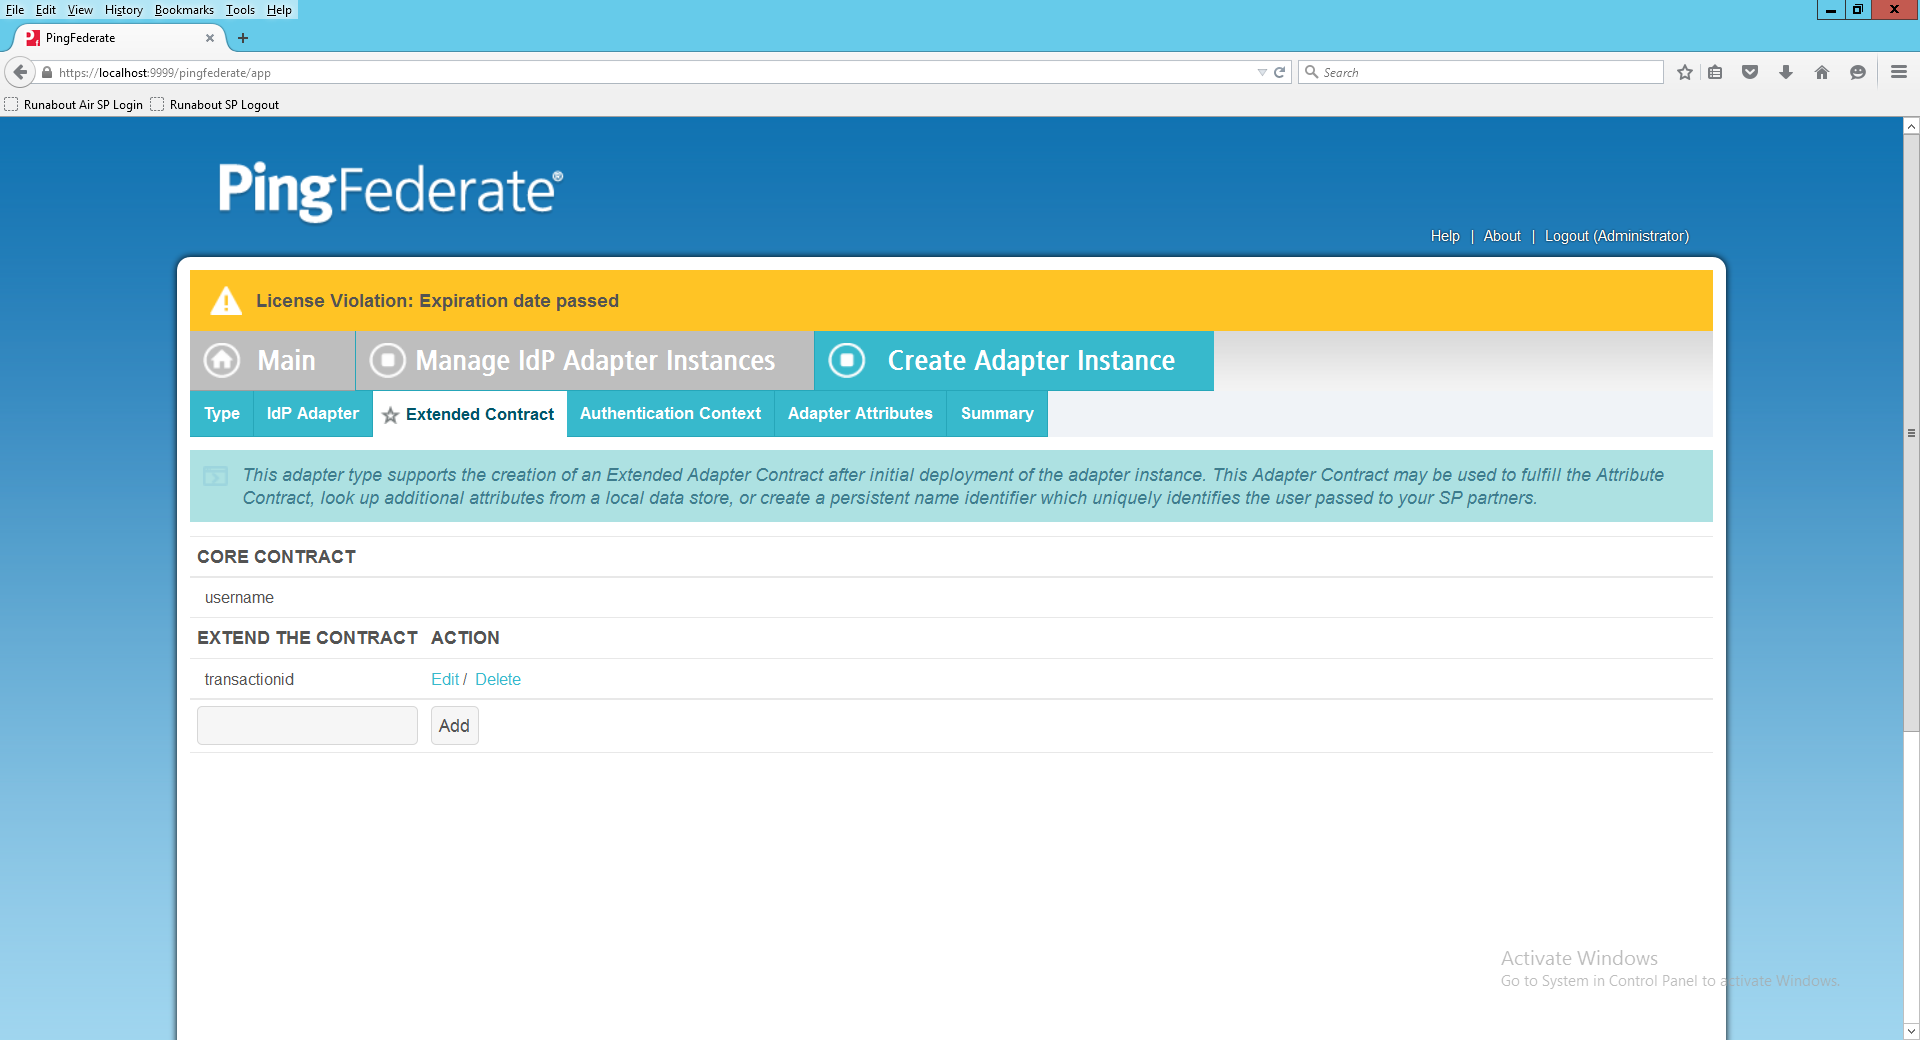This screenshot has height=1040, width=1920.
Task: Click the Main navigation label
Action: (286, 360)
